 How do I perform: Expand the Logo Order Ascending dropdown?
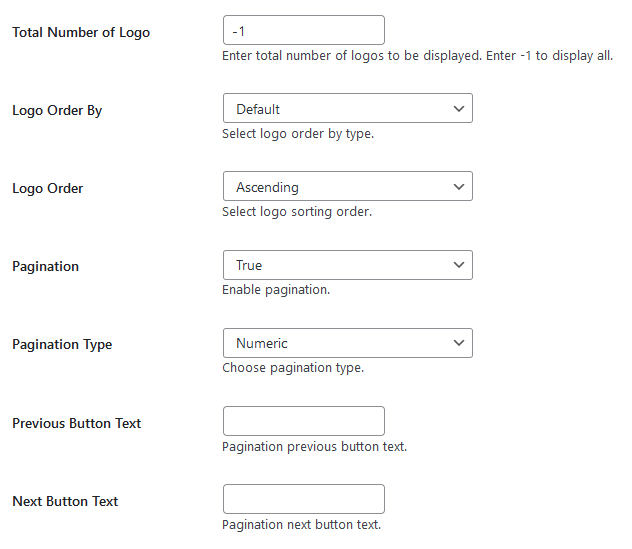pyautogui.click(x=347, y=187)
